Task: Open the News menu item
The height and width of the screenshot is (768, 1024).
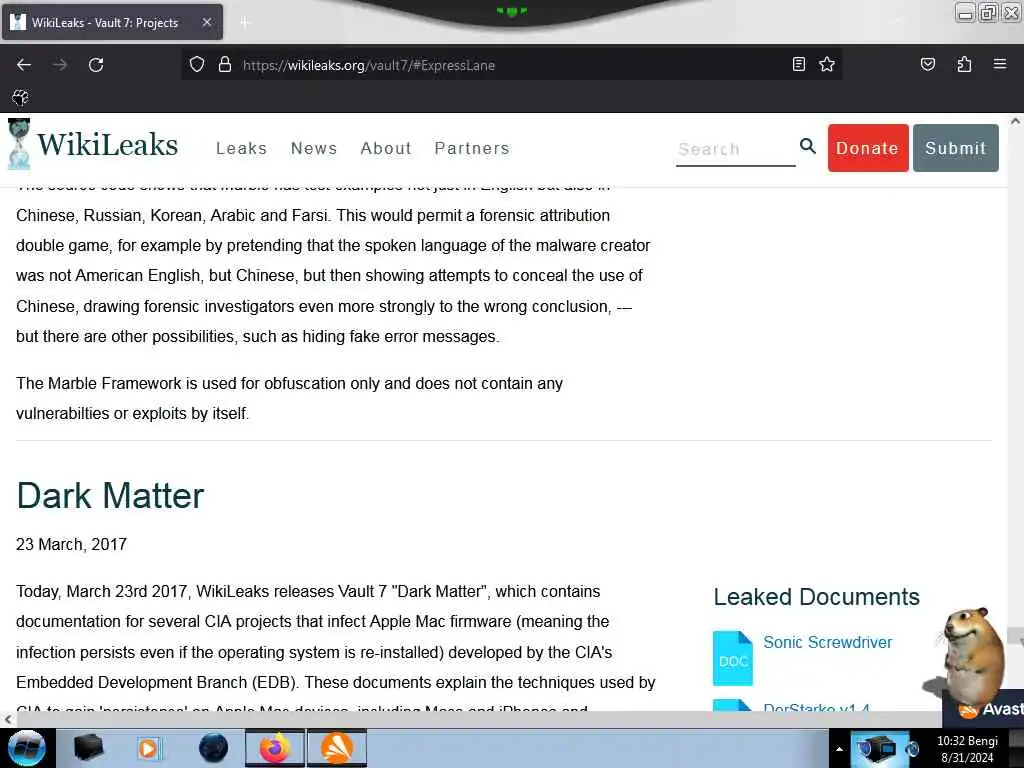Action: (x=314, y=148)
